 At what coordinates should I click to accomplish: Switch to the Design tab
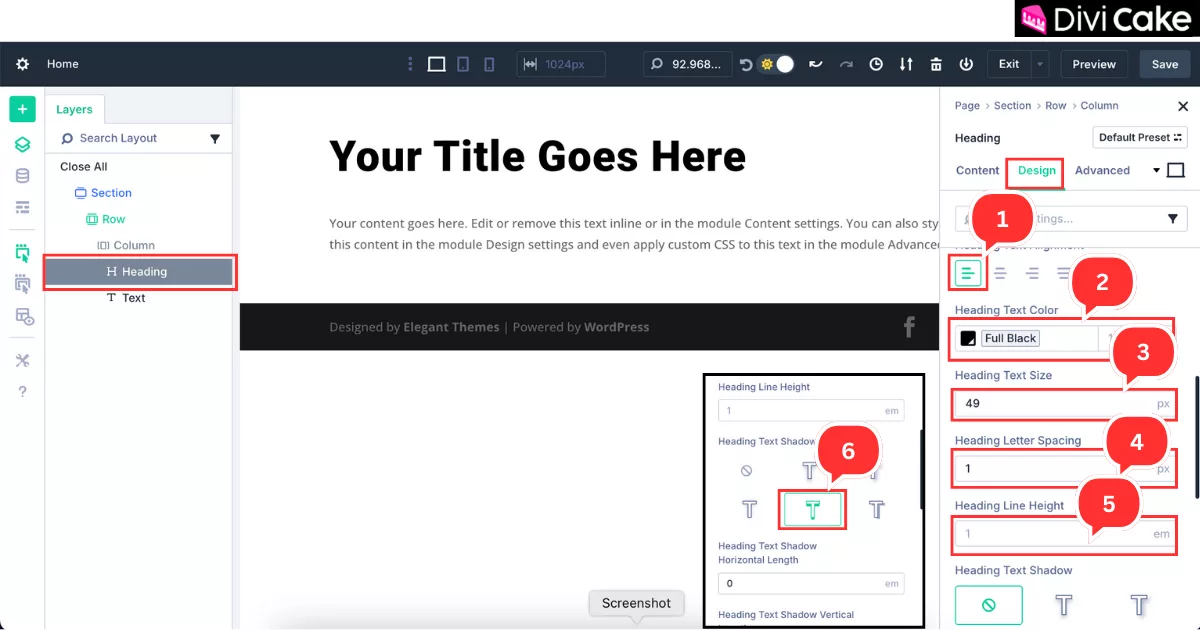[x=1036, y=171]
